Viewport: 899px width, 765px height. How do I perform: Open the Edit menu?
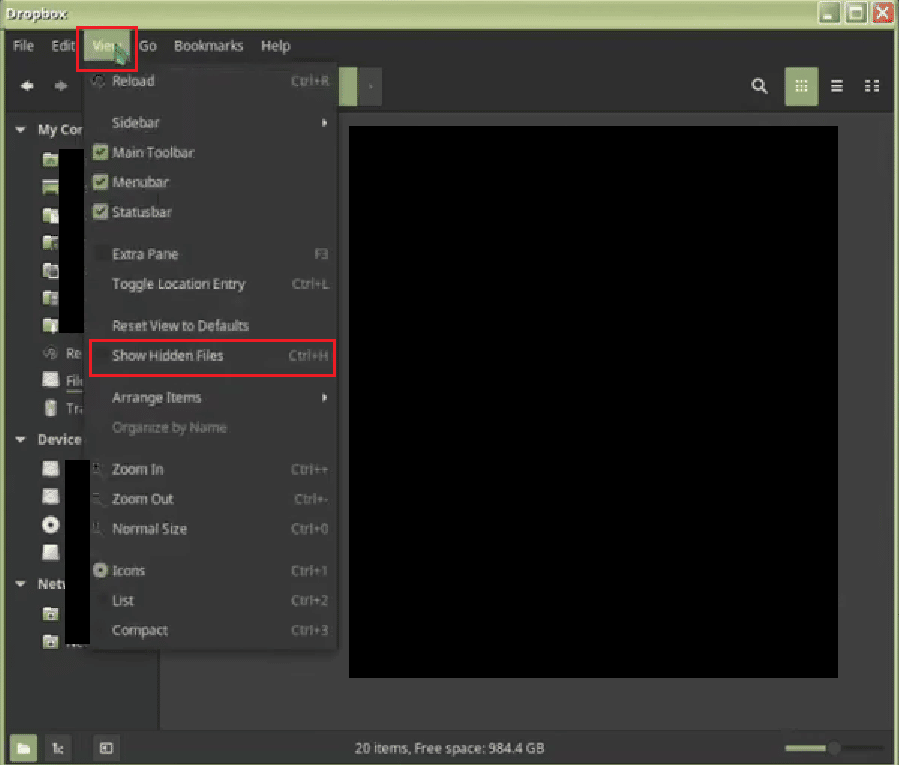pyautogui.click(x=62, y=46)
